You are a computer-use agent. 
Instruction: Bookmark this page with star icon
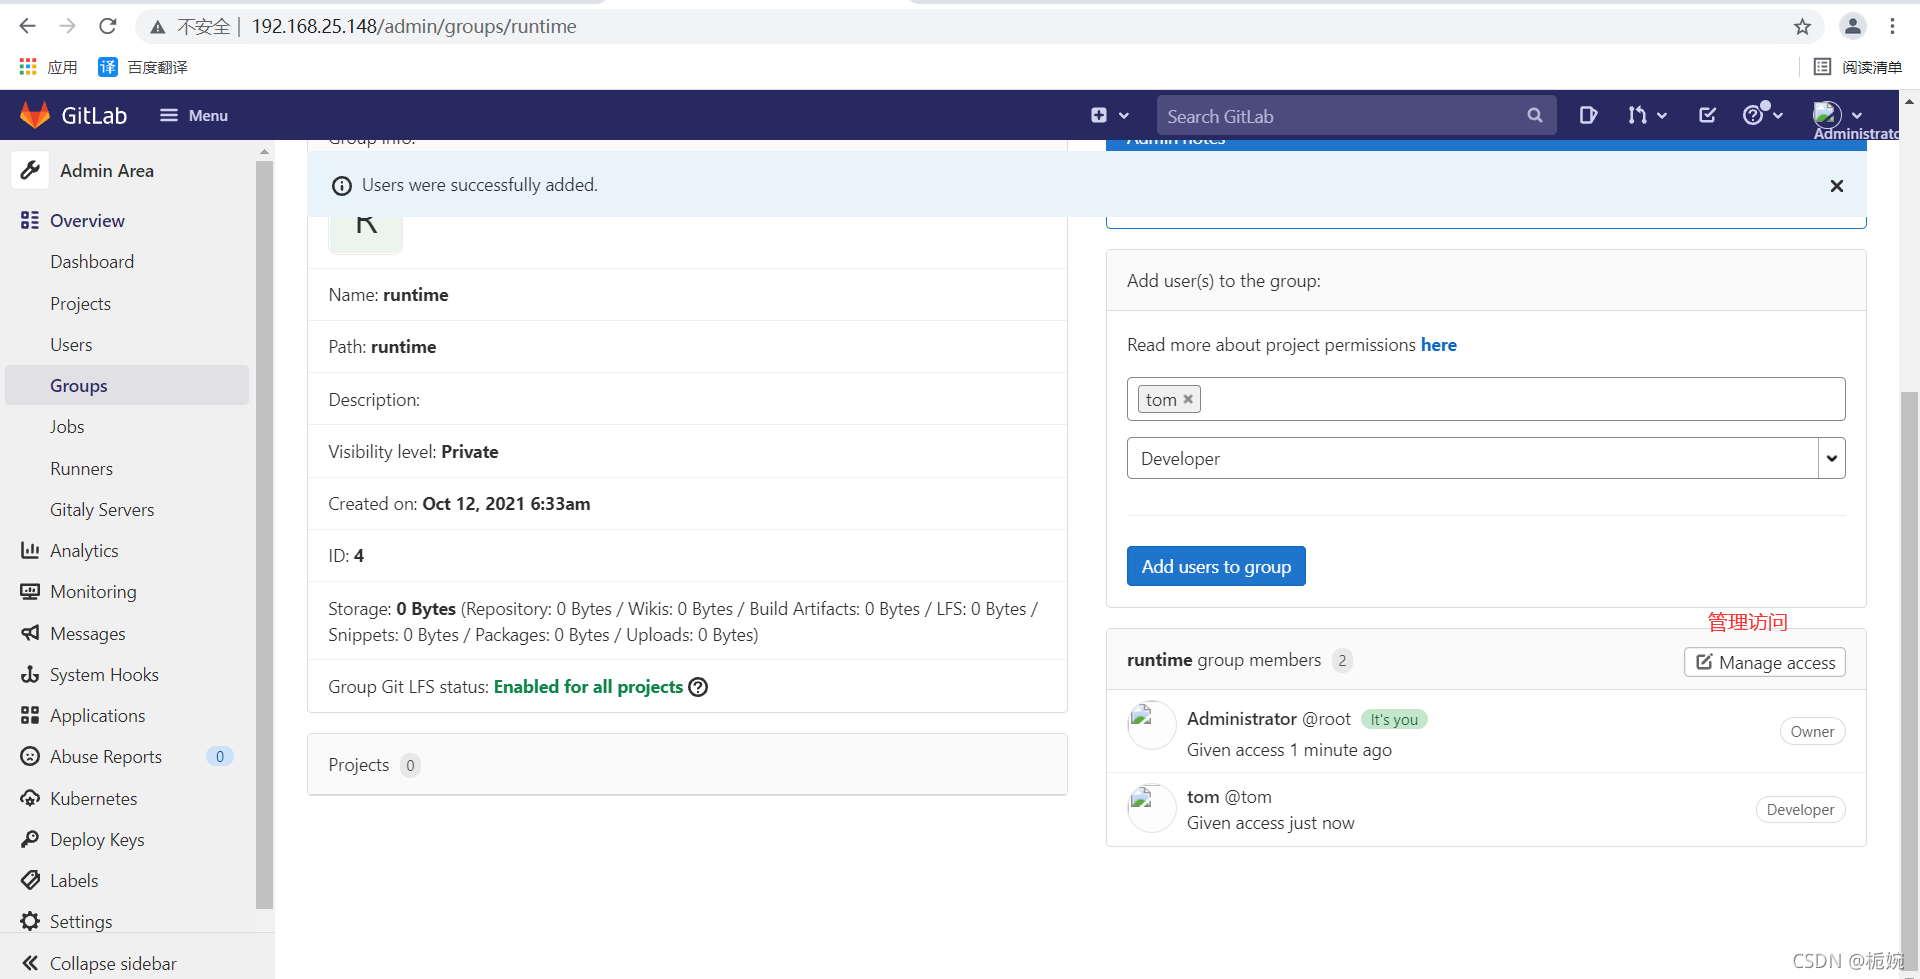[x=1802, y=26]
